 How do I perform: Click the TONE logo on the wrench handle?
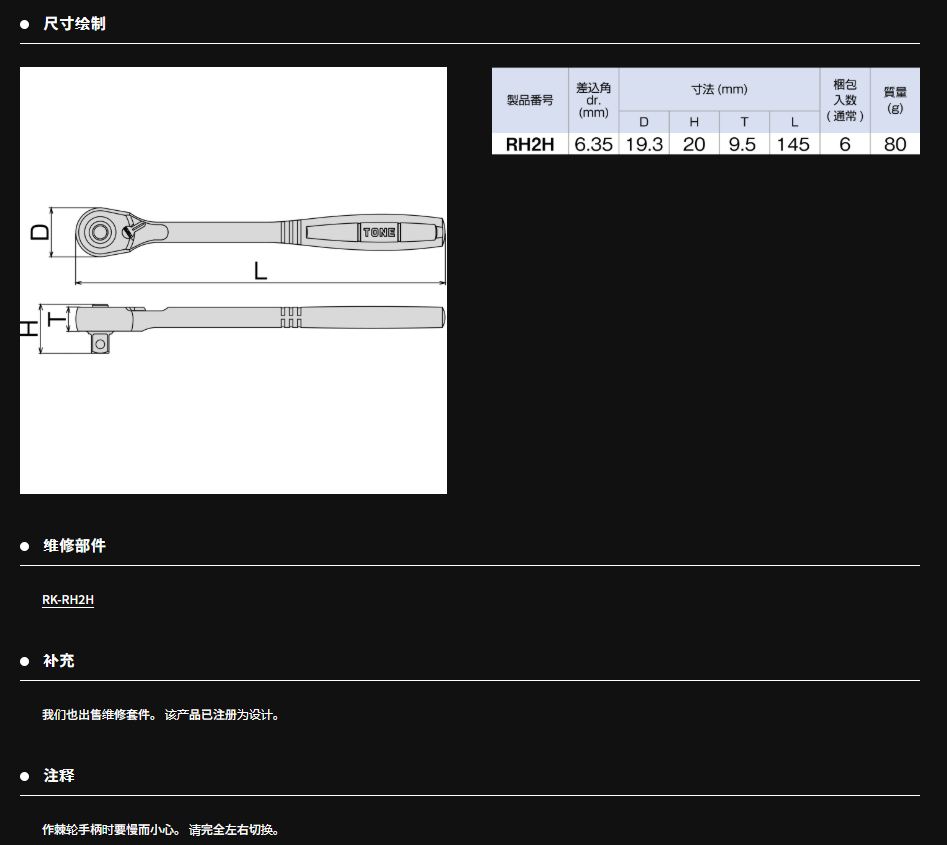tap(379, 232)
